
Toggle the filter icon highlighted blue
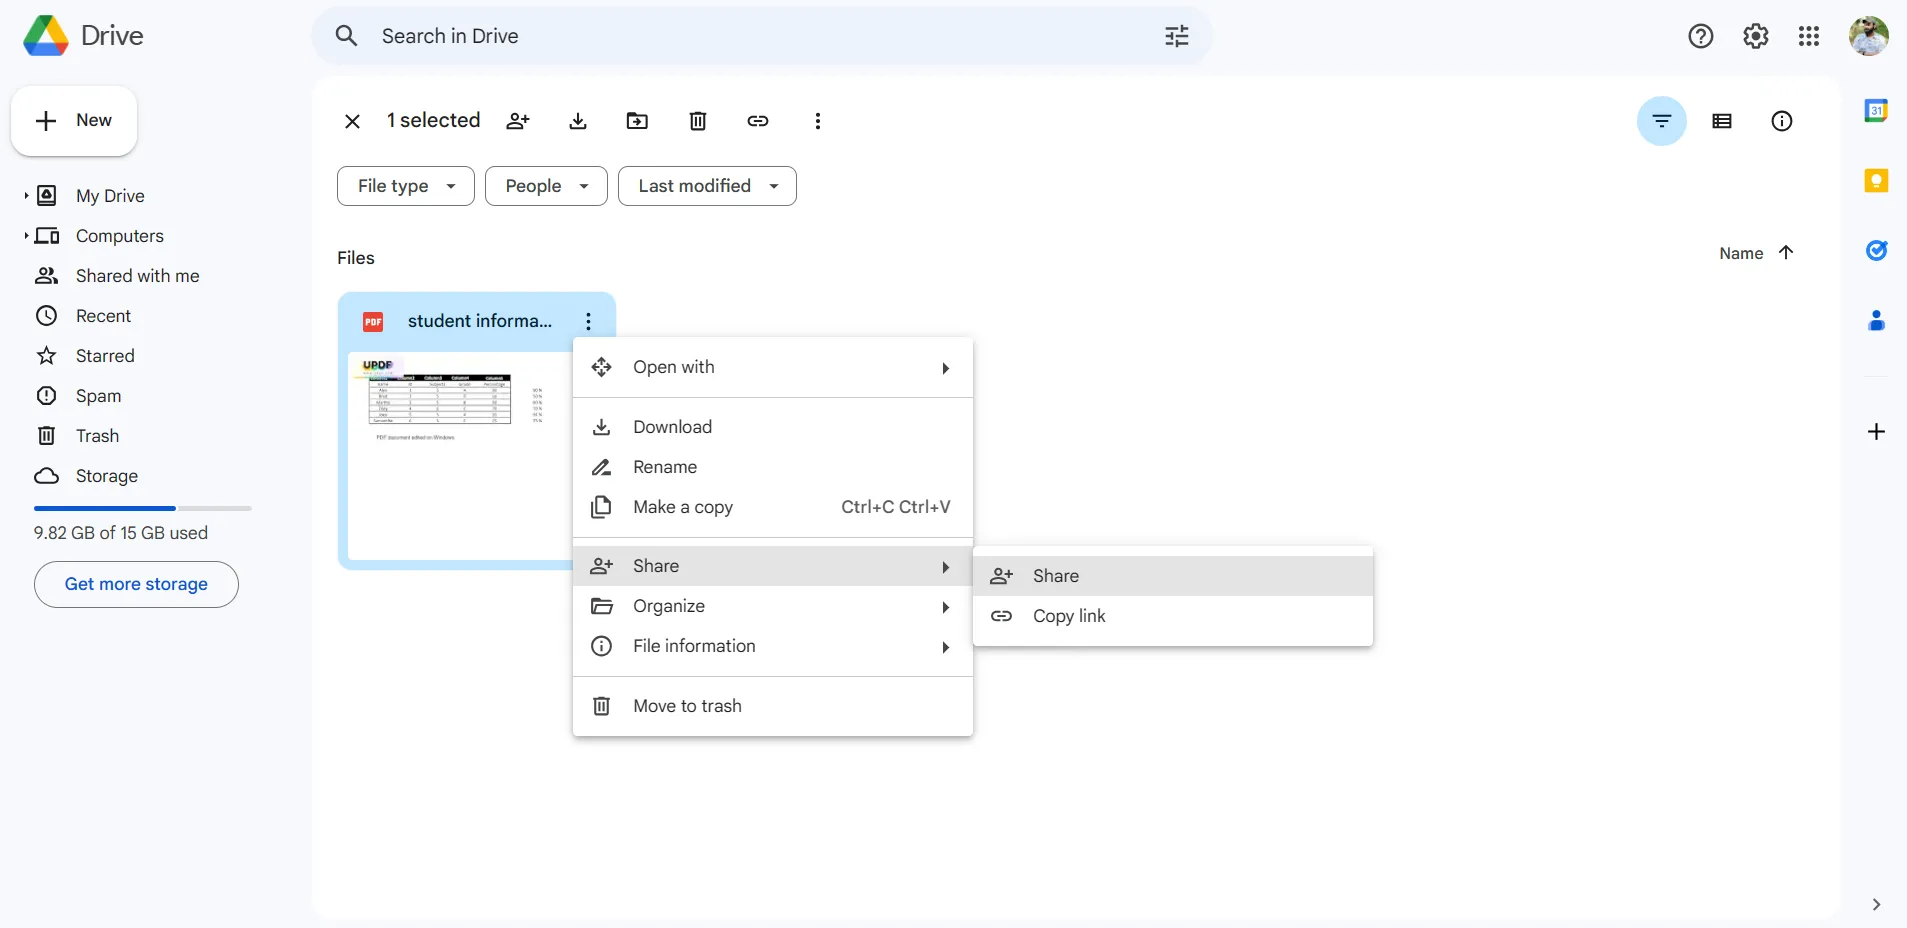click(1662, 121)
